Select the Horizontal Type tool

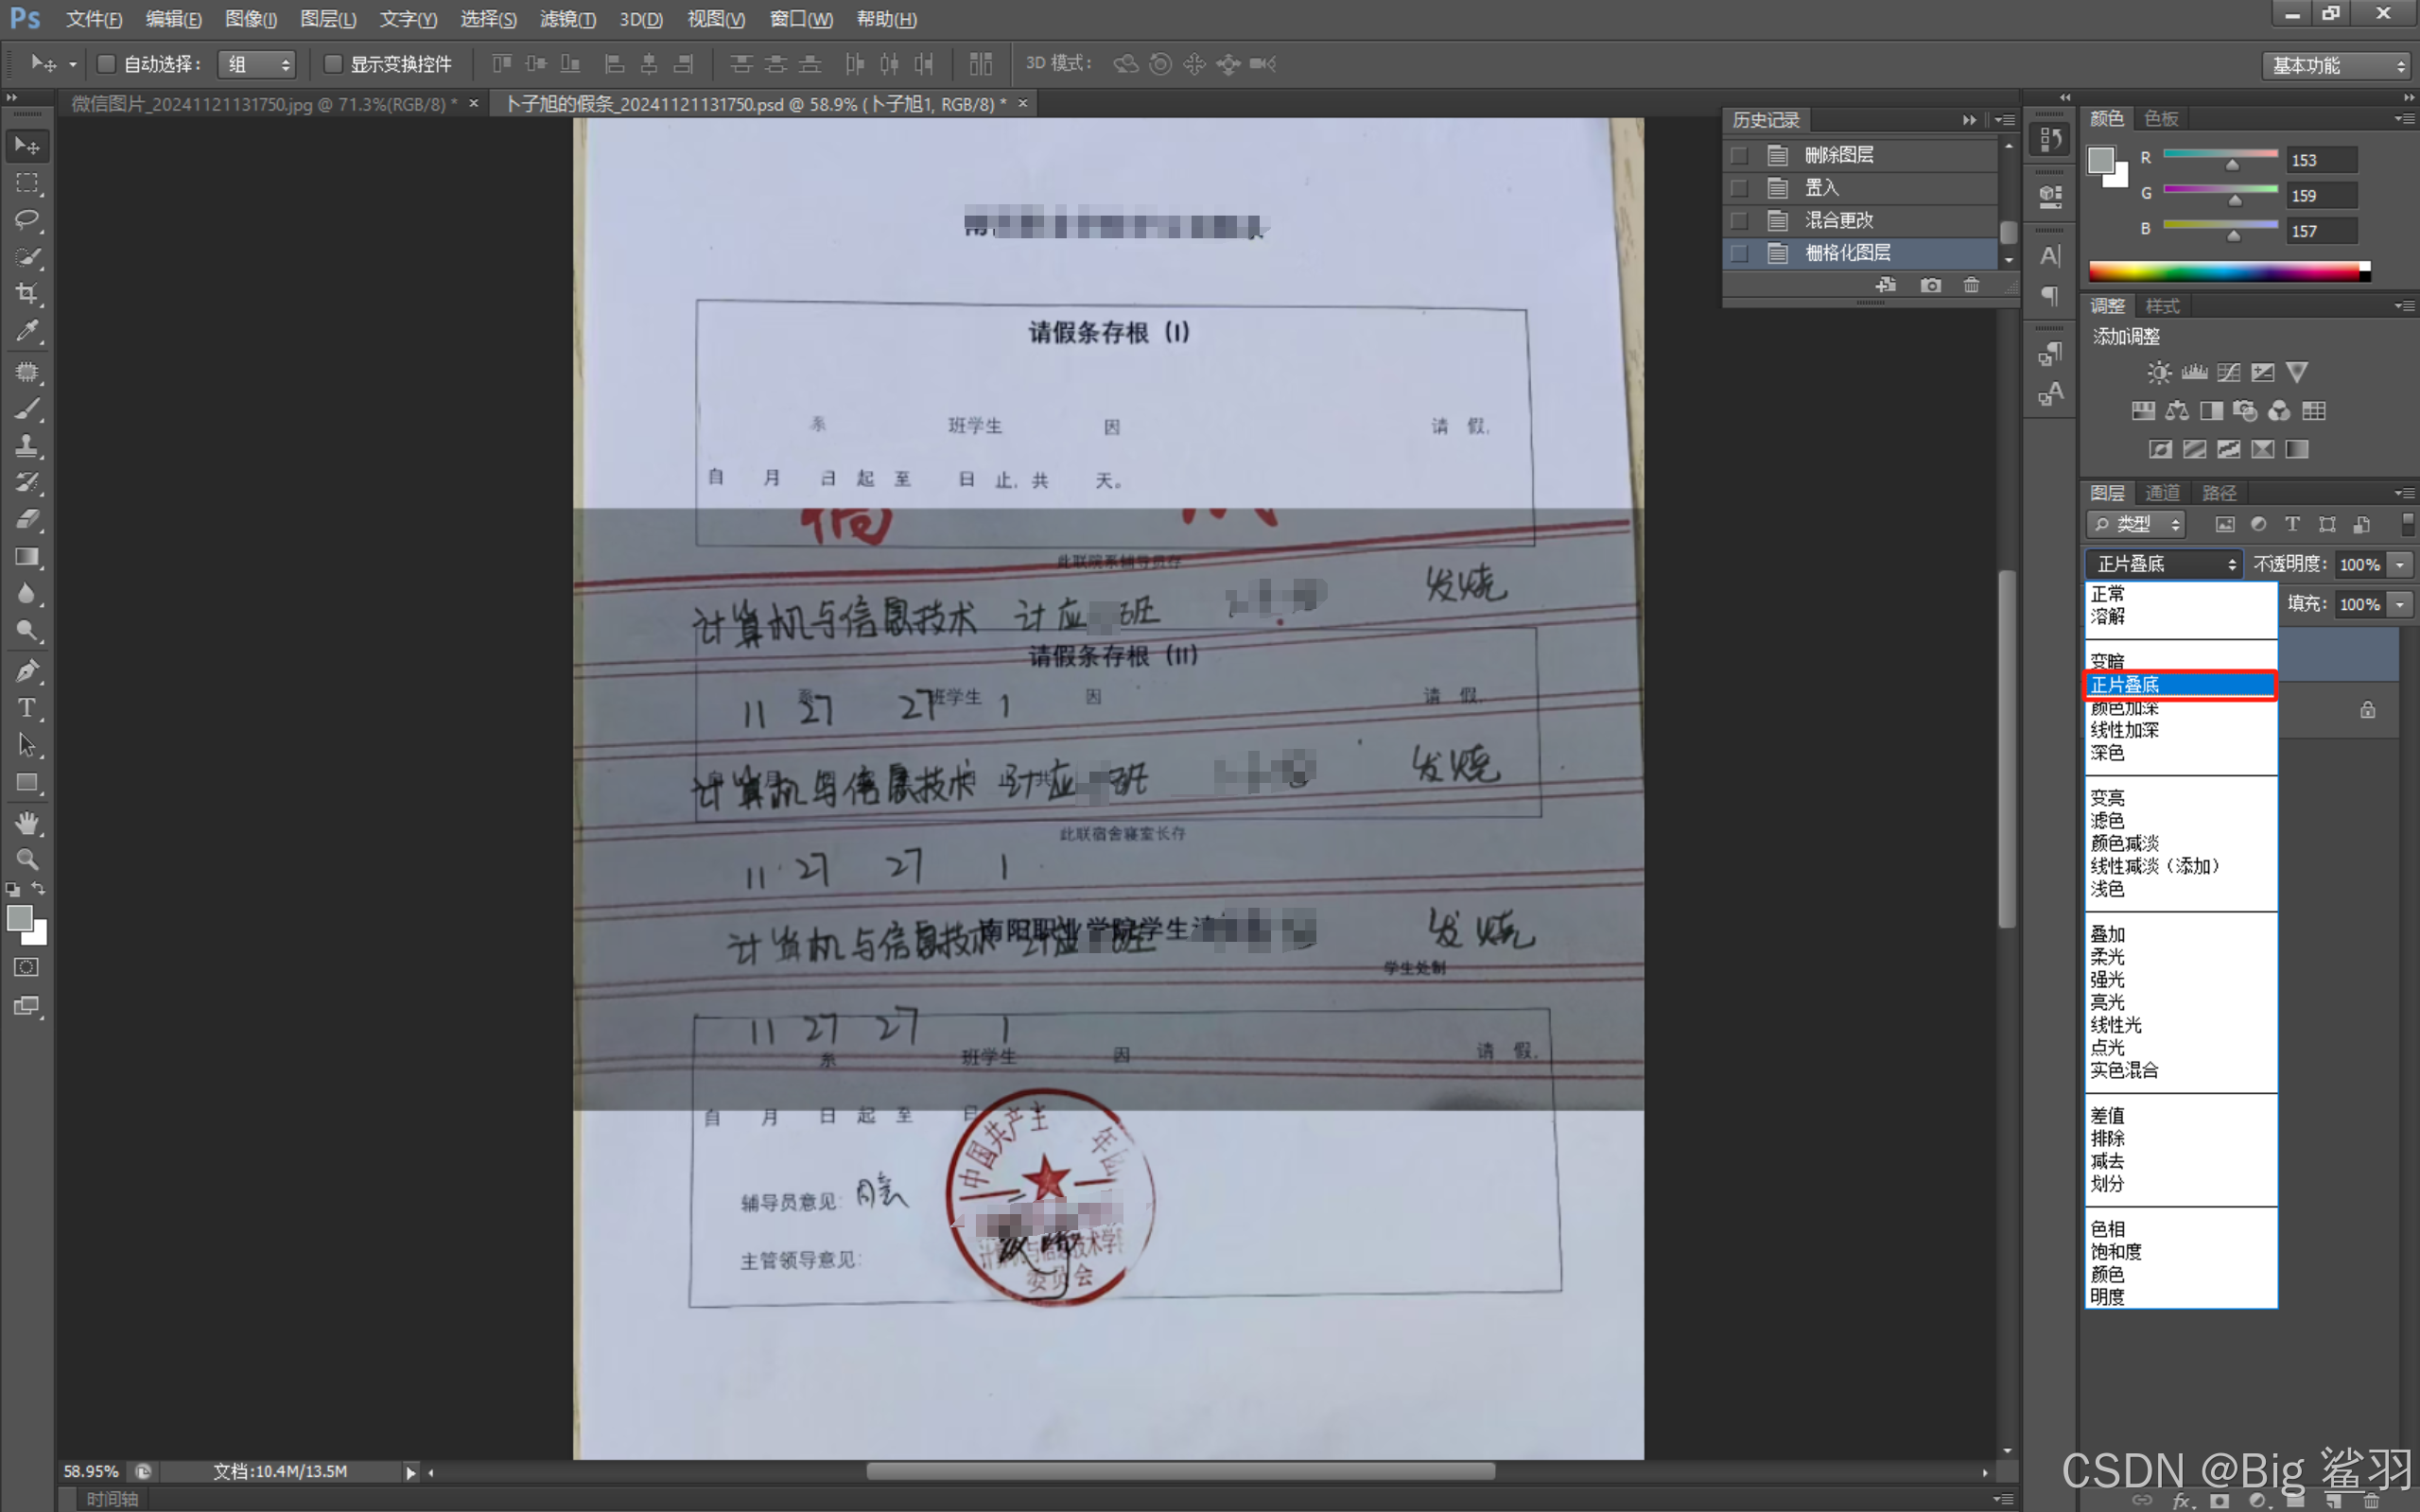tap(27, 708)
